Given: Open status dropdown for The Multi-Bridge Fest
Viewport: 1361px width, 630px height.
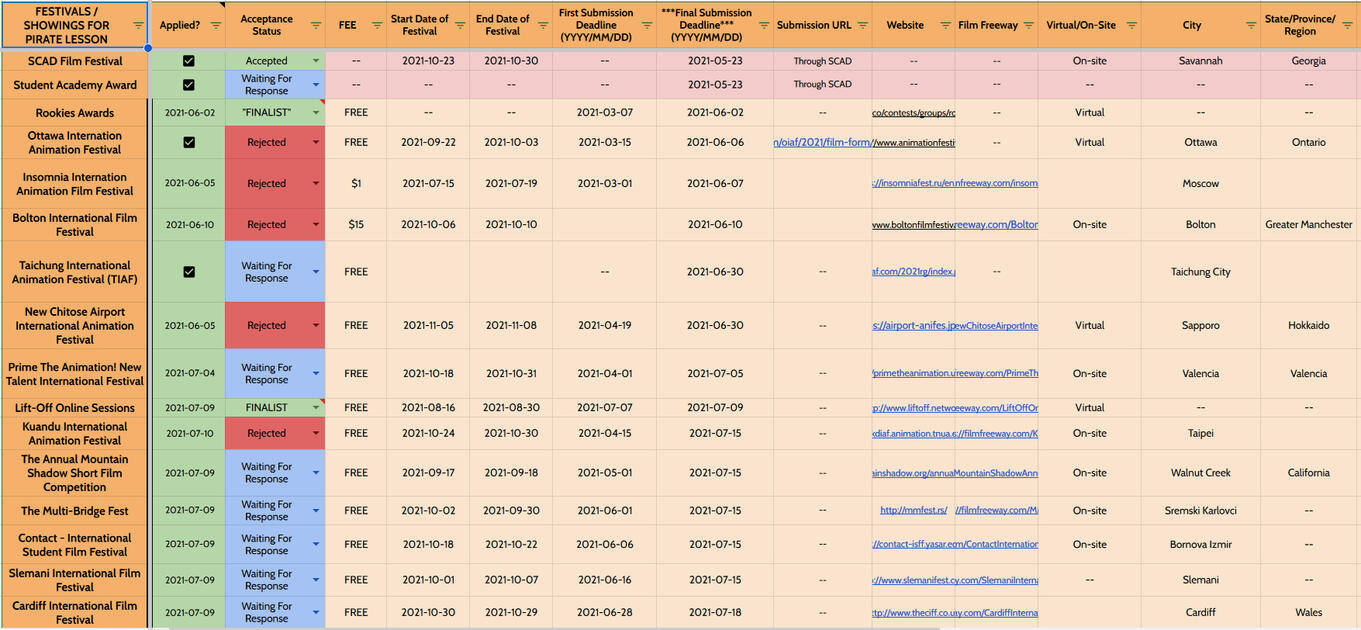Looking at the screenshot, I should [316, 511].
